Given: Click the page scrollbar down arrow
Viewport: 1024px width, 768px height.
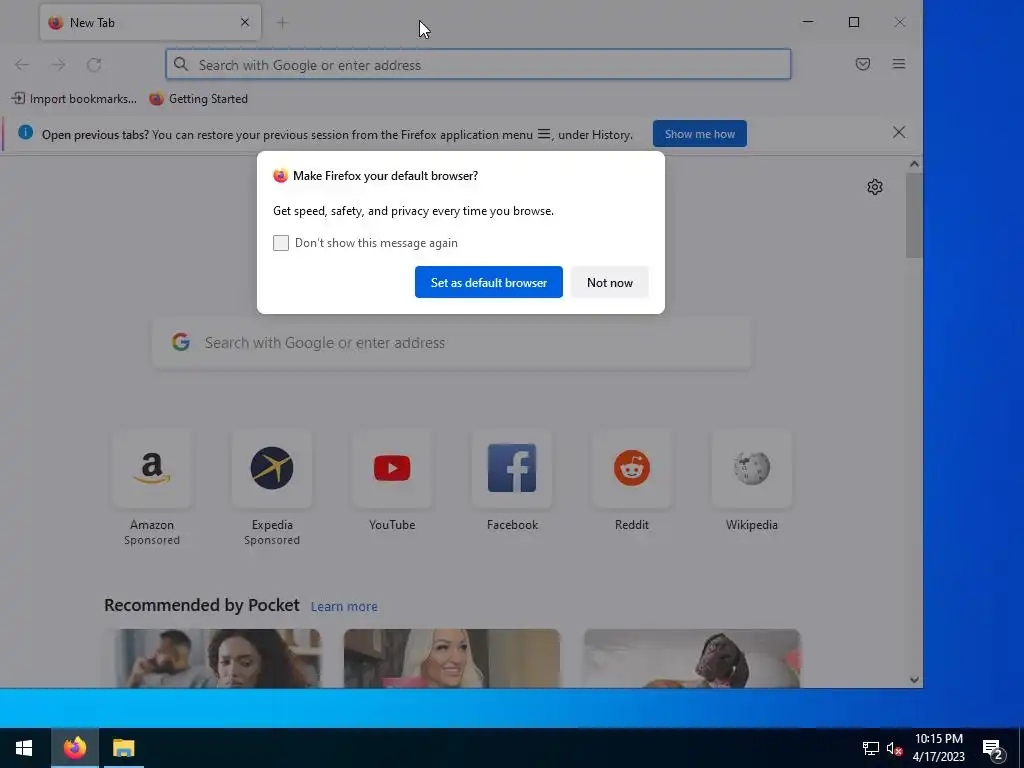Looking at the screenshot, I should (x=914, y=680).
